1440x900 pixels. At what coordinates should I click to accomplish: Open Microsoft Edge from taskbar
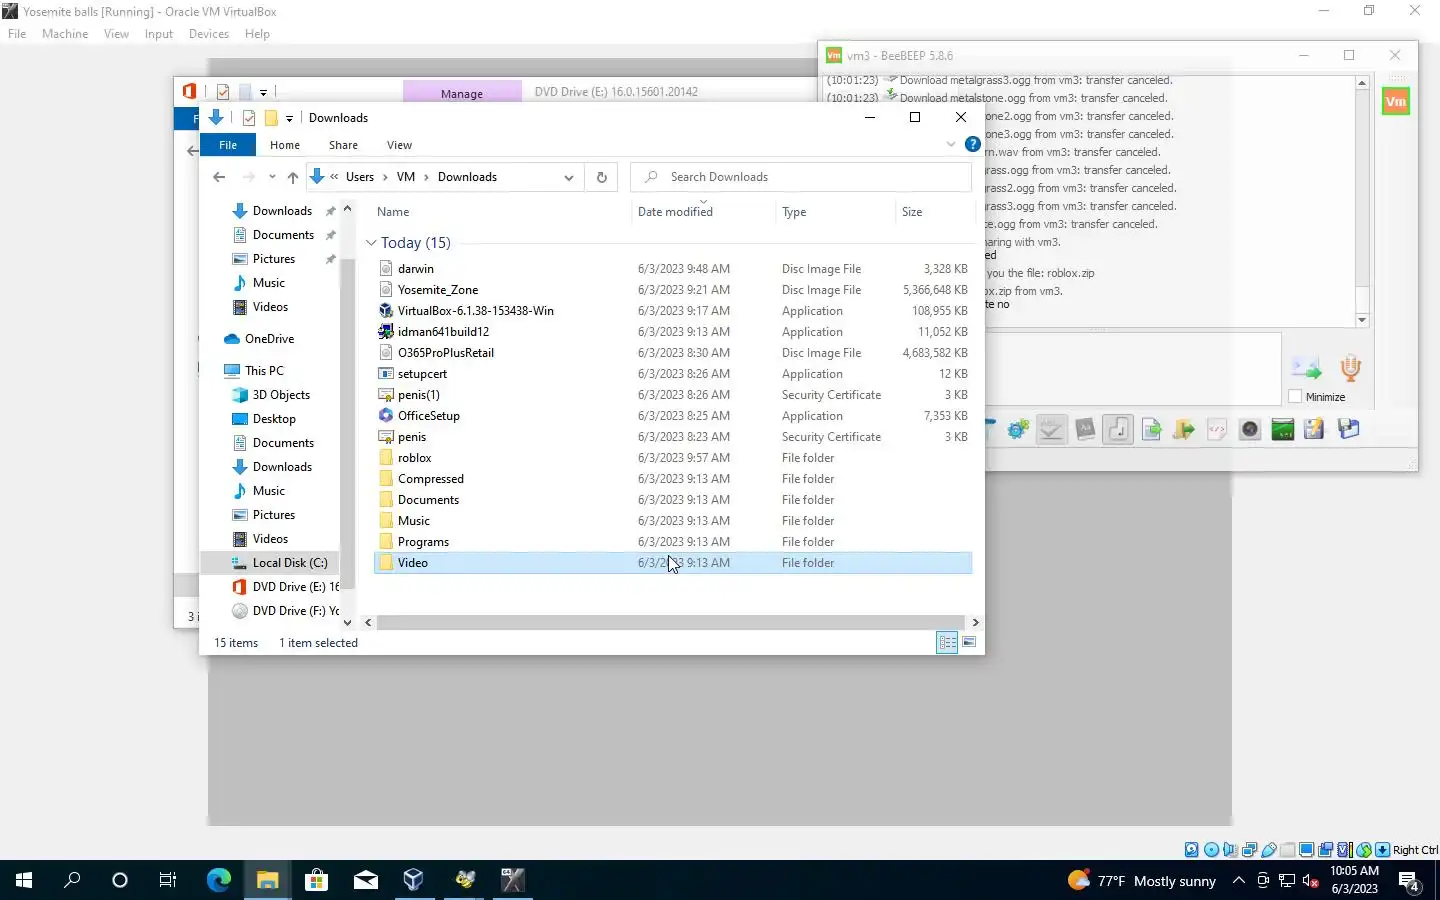219,880
